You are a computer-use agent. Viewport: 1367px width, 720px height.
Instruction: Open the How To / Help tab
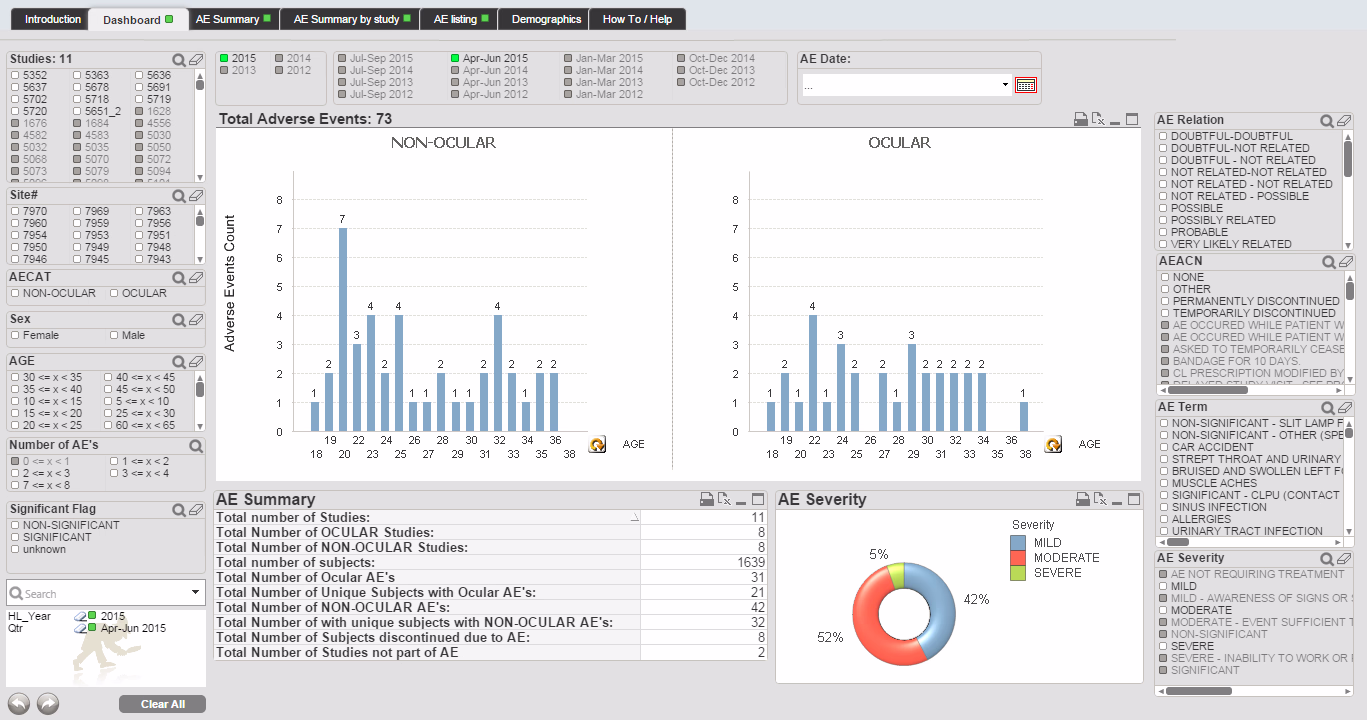[x=637, y=19]
